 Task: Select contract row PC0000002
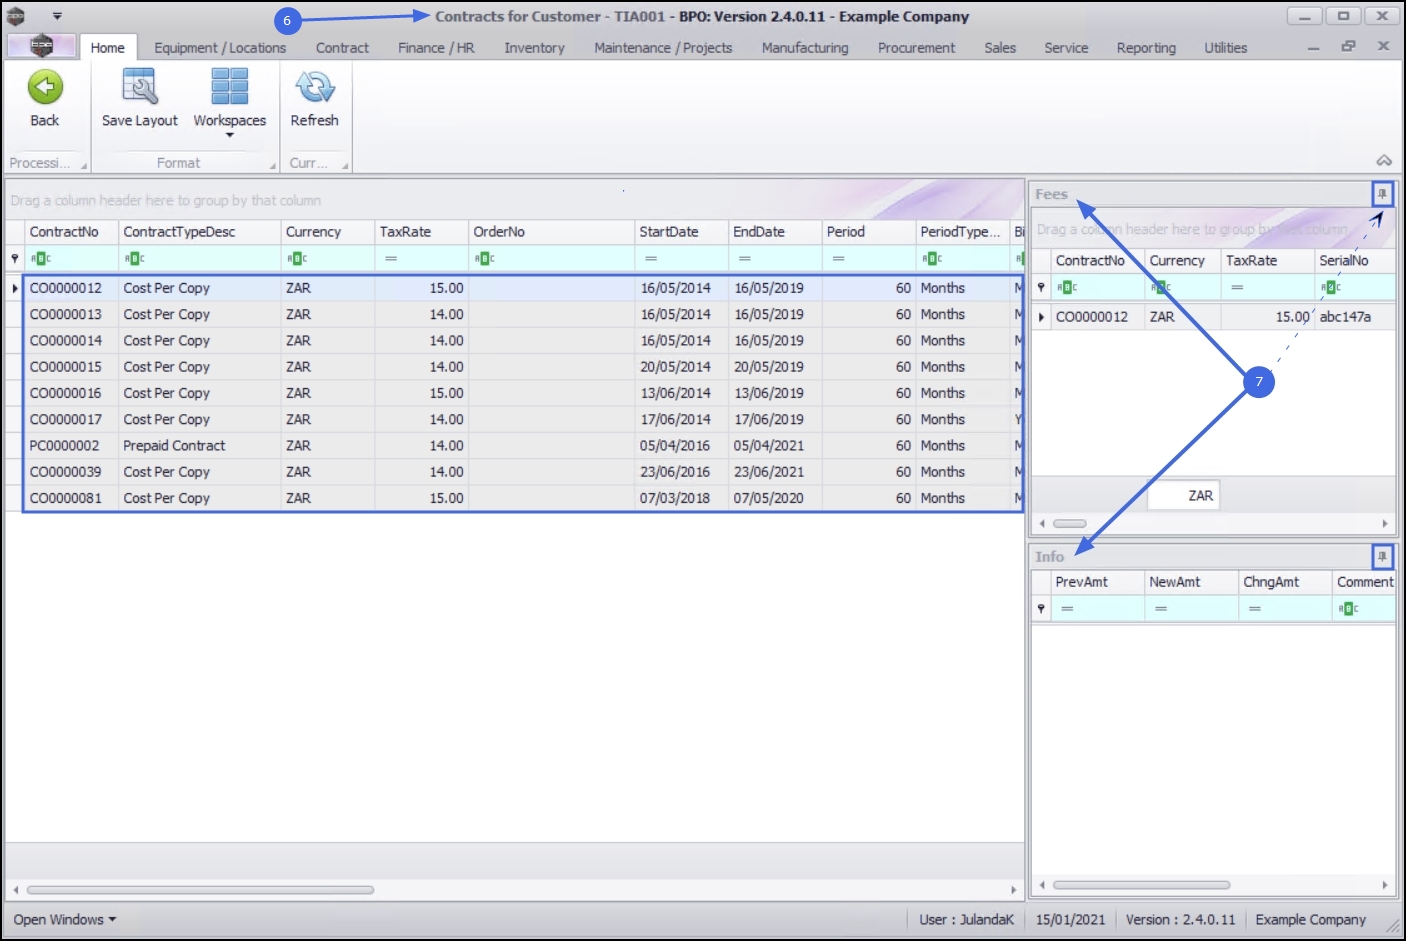pos(520,446)
